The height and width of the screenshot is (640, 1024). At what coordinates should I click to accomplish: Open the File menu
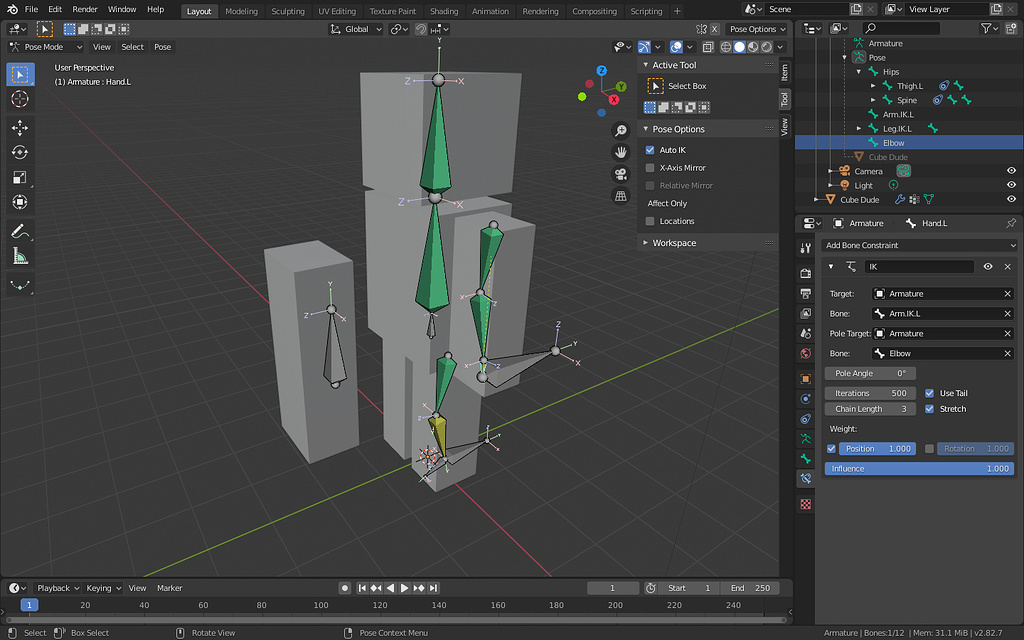click(x=31, y=9)
